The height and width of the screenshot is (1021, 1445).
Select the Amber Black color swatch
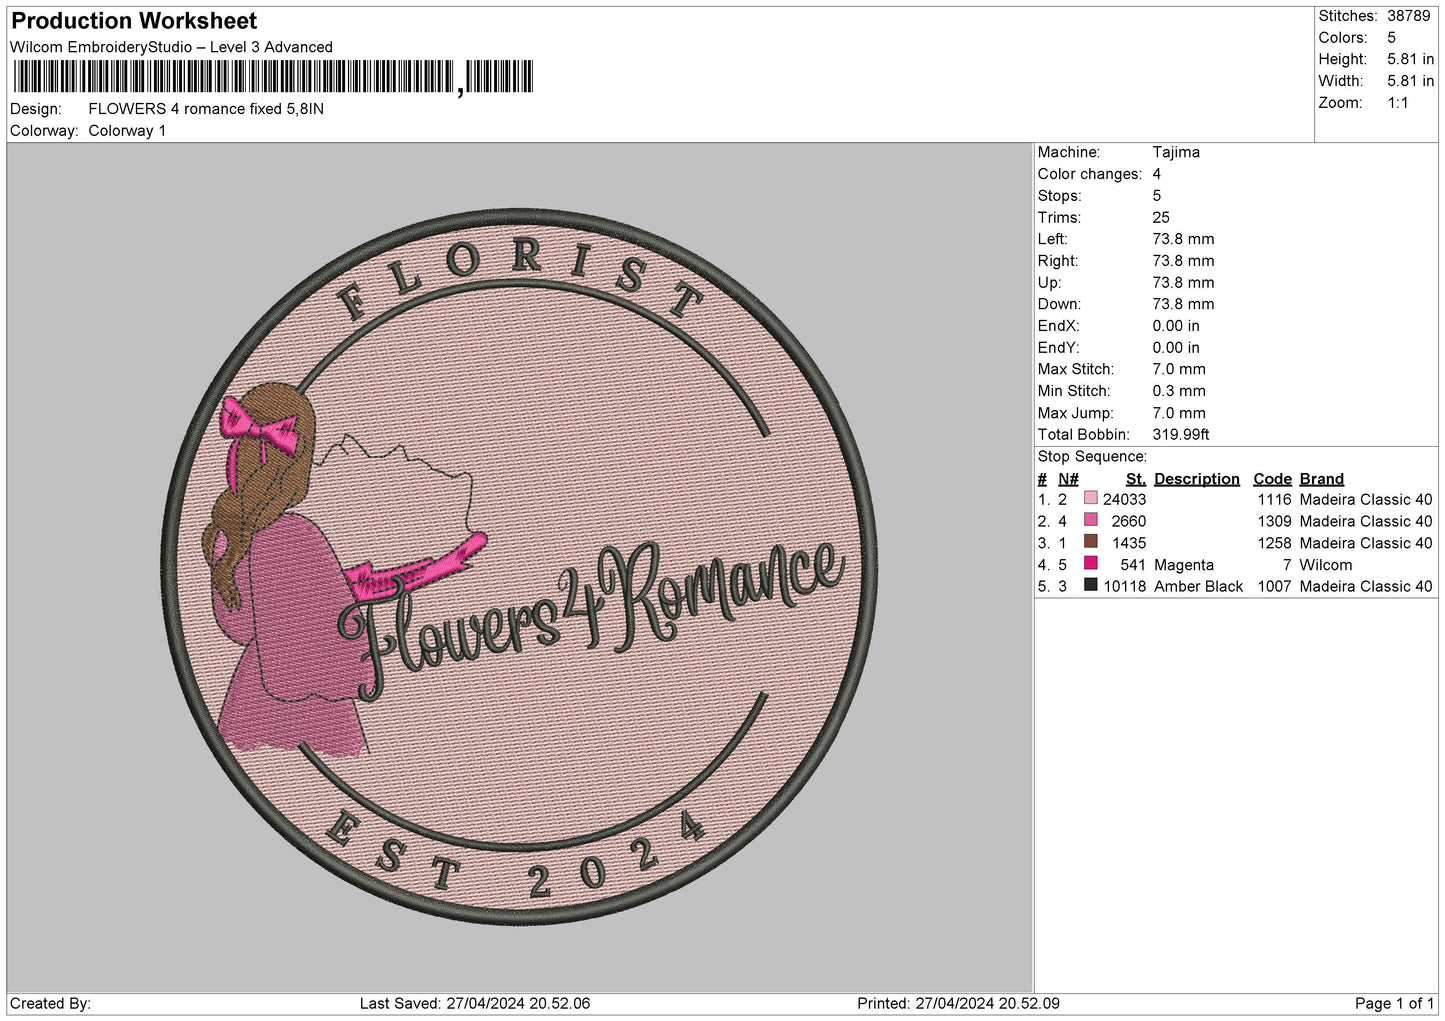(x=1090, y=585)
